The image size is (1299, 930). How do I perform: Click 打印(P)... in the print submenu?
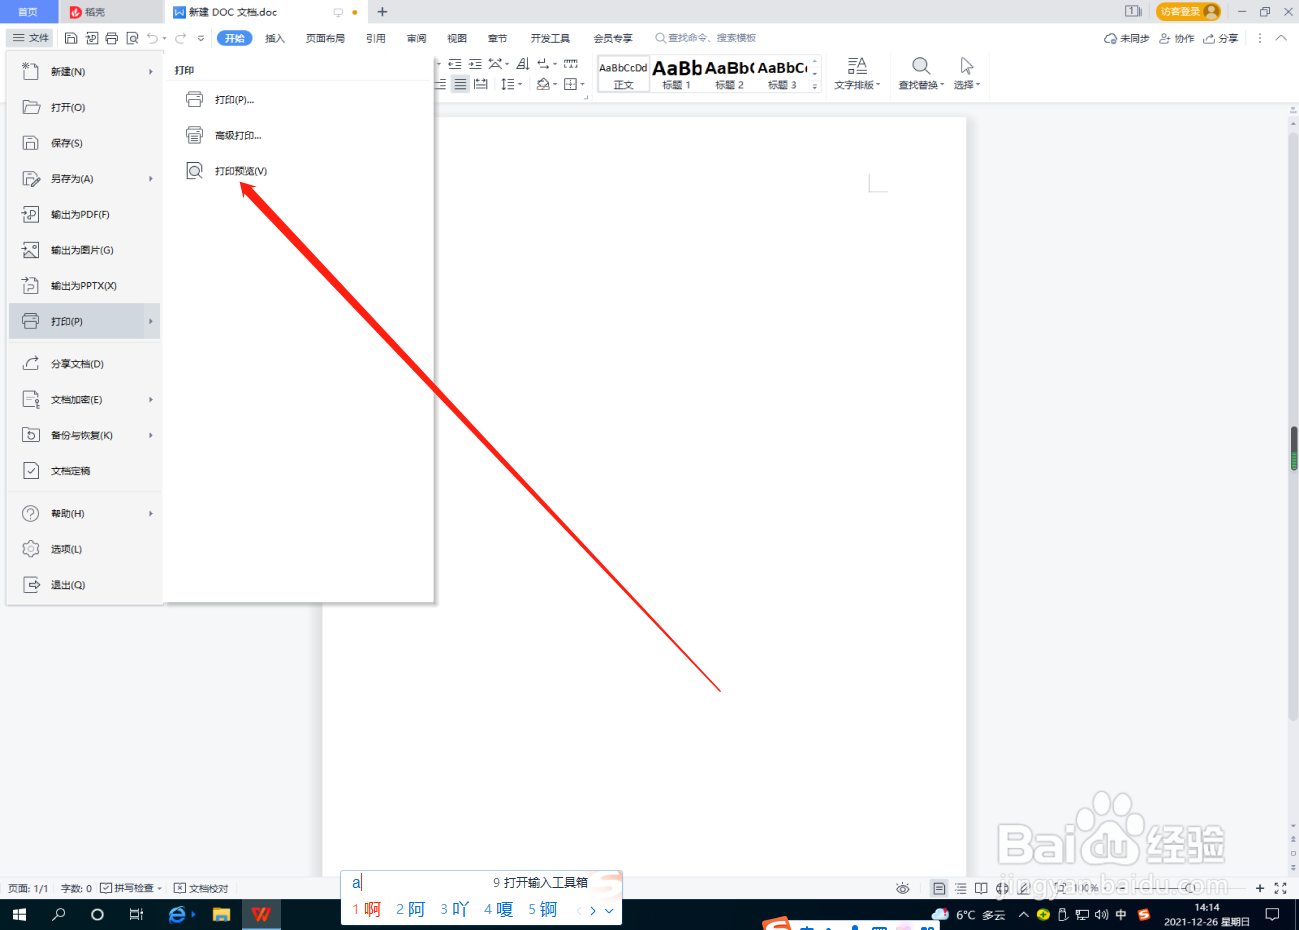coord(298,100)
